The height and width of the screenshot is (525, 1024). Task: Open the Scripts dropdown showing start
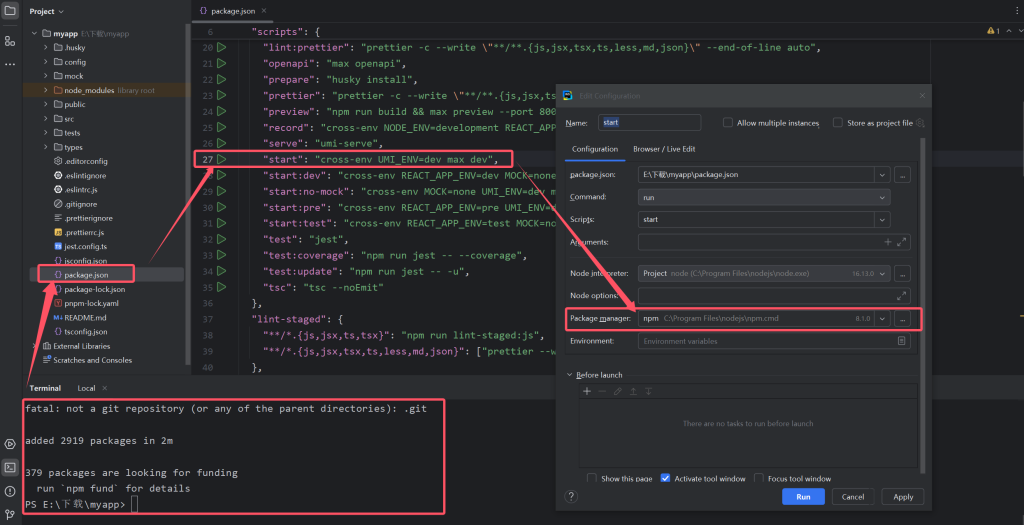click(x=882, y=219)
